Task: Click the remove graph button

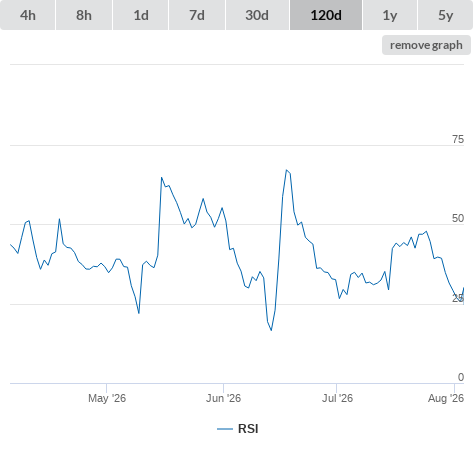Action: [x=426, y=45]
